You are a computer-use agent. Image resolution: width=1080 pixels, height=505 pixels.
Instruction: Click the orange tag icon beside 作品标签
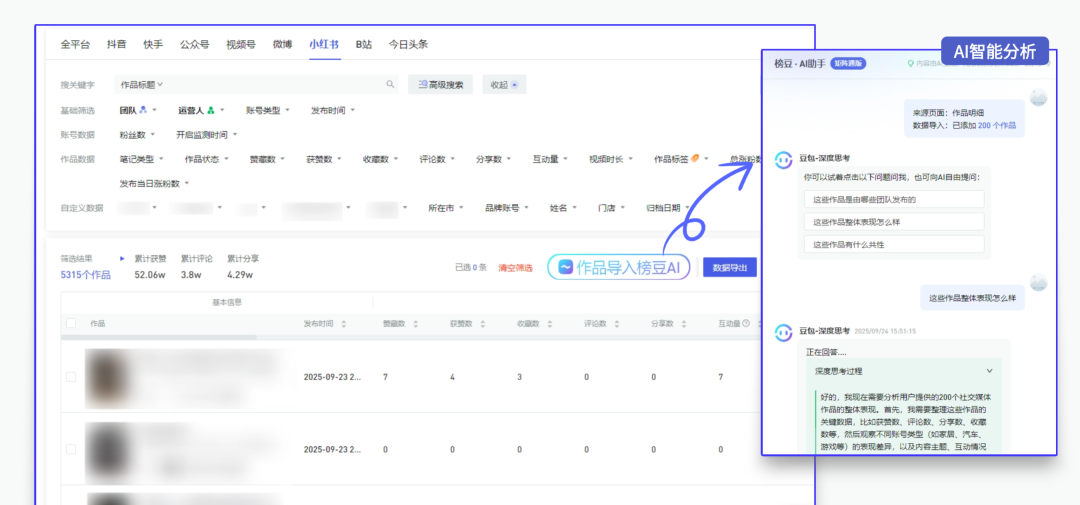click(696, 158)
